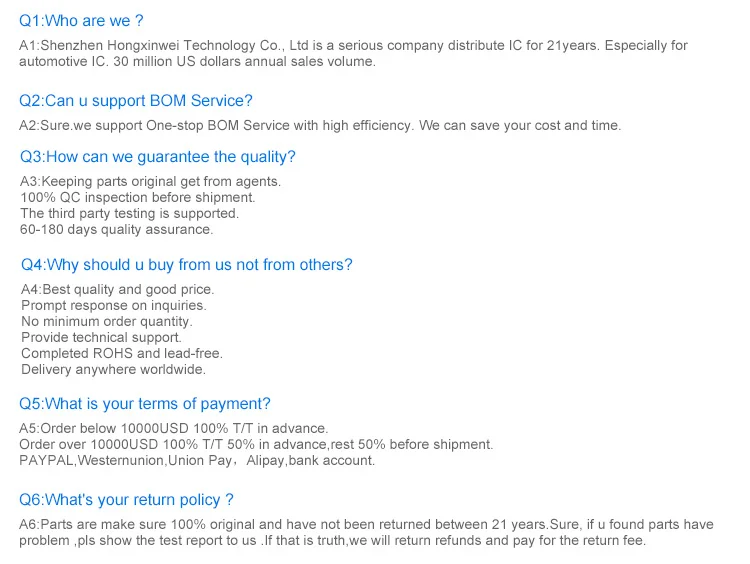The width and height of the screenshot is (750, 564).
Task: Click 'Q6:What's your return policy ?' heading
Action: pyautogui.click(x=126, y=500)
